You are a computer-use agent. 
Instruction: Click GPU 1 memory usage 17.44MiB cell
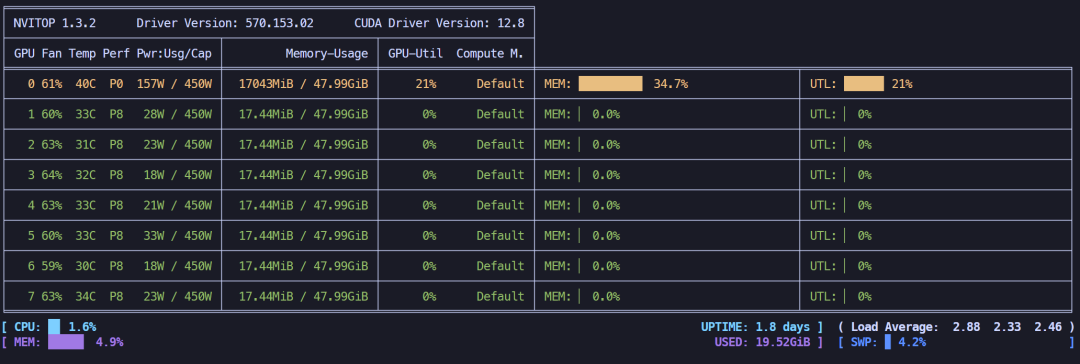click(x=304, y=114)
